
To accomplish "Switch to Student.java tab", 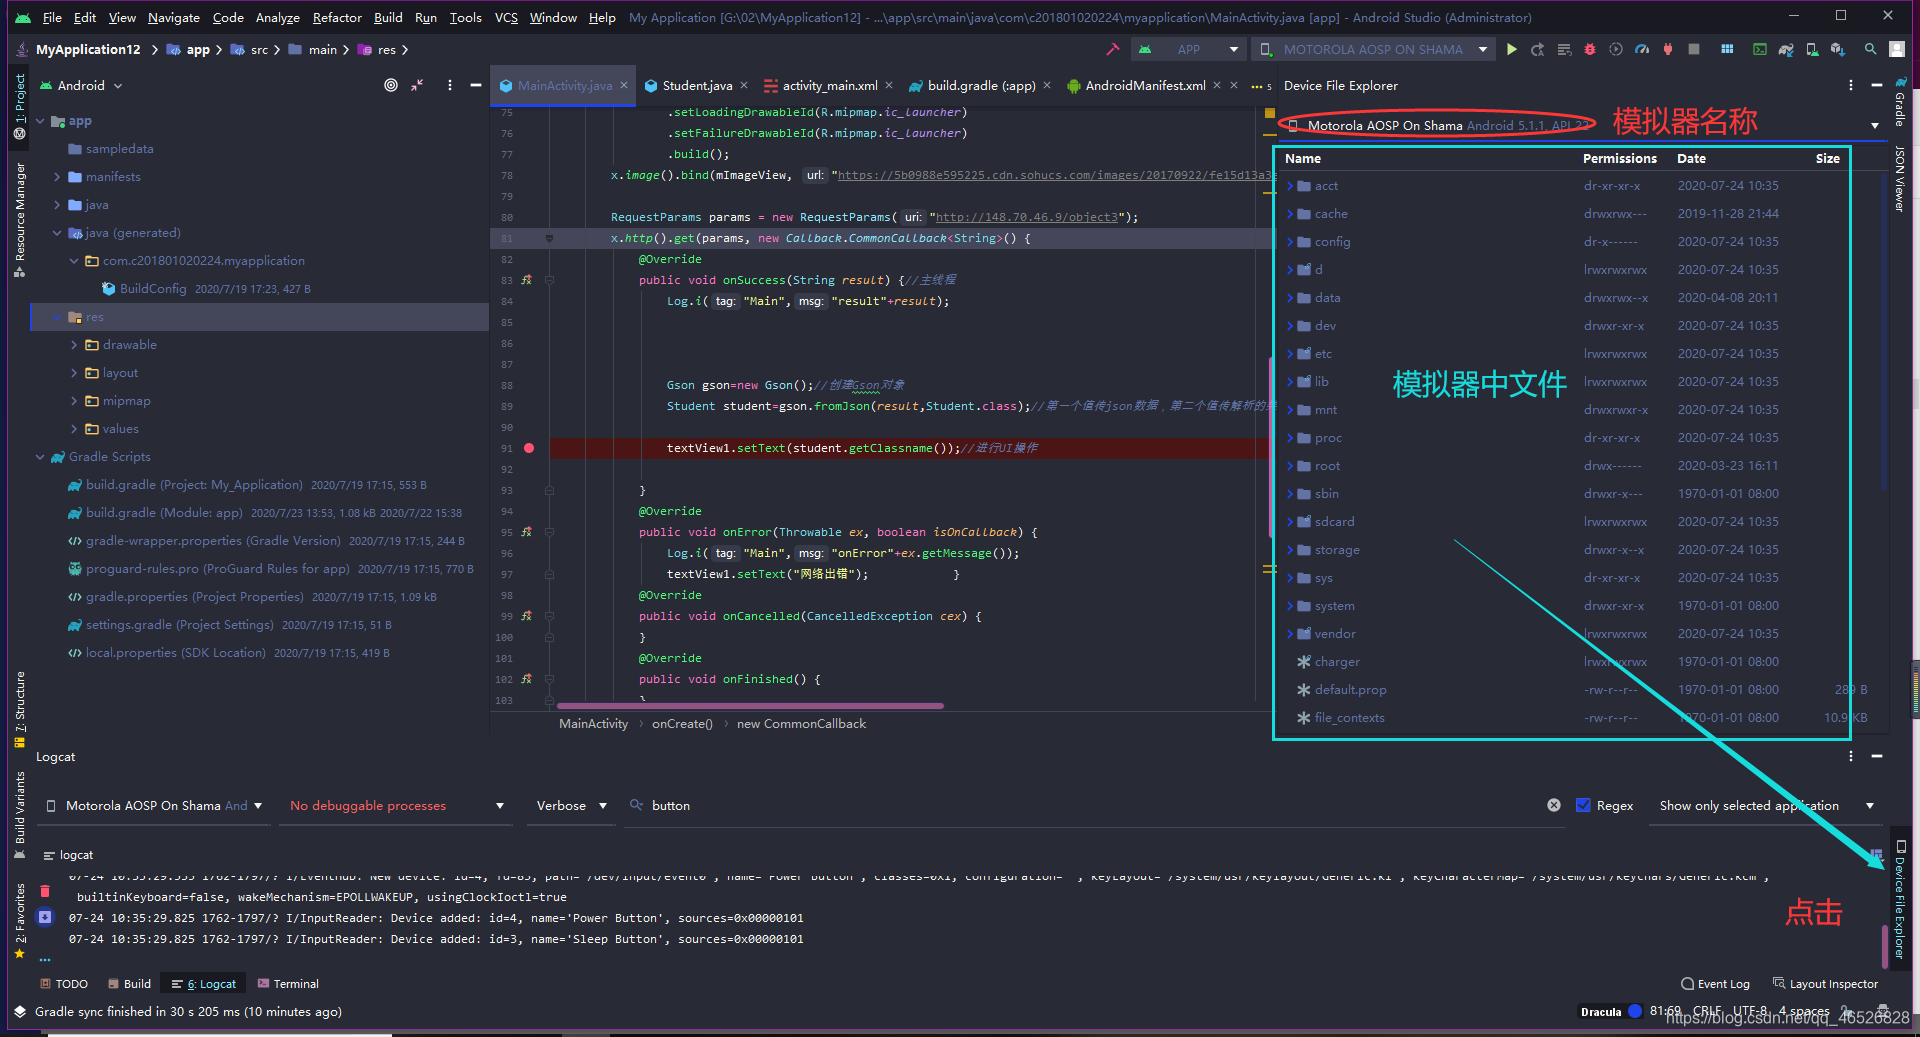I will tap(696, 85).
